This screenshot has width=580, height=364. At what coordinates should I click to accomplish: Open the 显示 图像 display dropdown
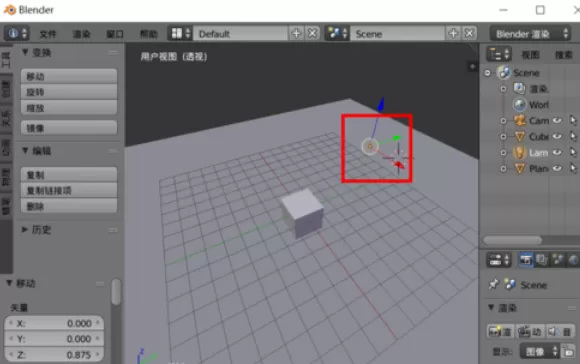point(540,351)
